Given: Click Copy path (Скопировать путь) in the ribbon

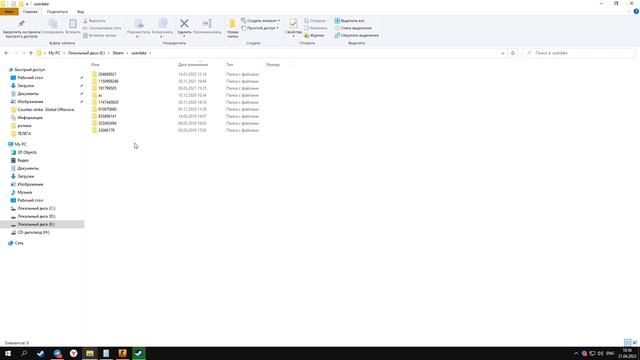Looking at the screenshot, I should point(102,28).
